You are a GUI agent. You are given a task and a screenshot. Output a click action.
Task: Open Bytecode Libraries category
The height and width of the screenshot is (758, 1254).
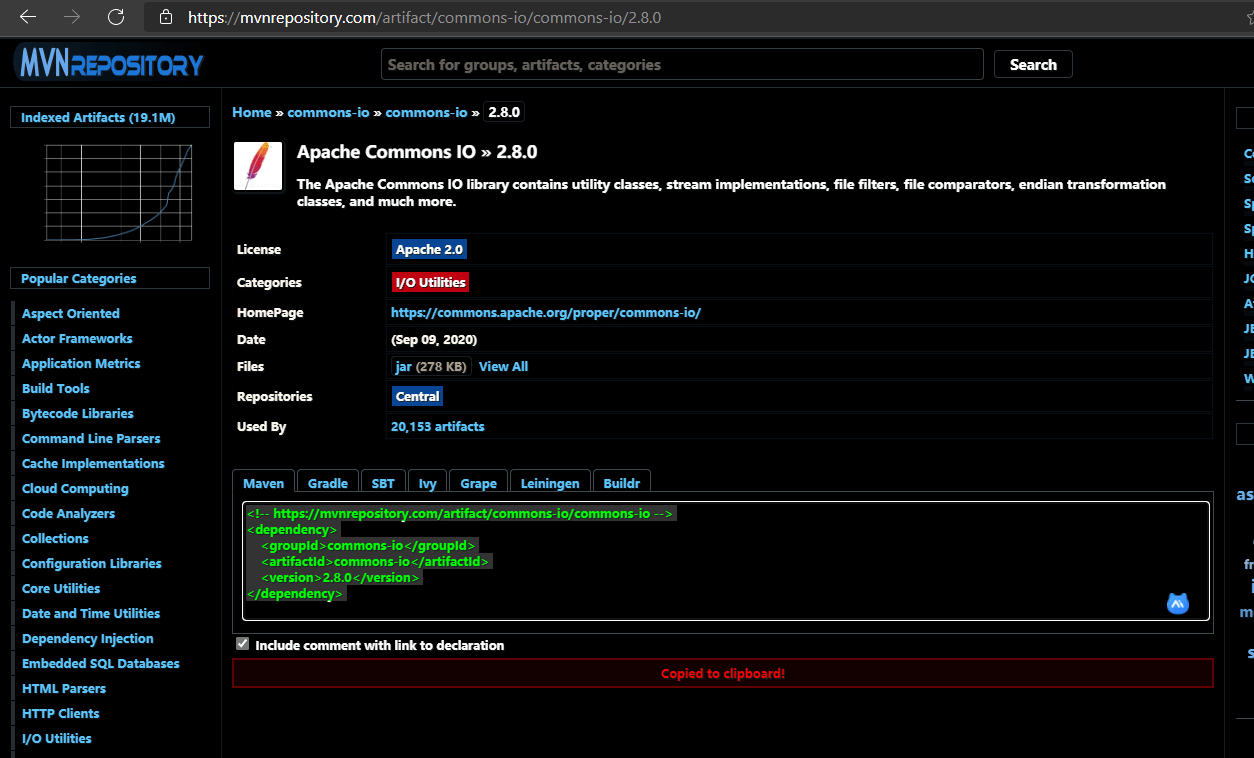tap(78, 413)
